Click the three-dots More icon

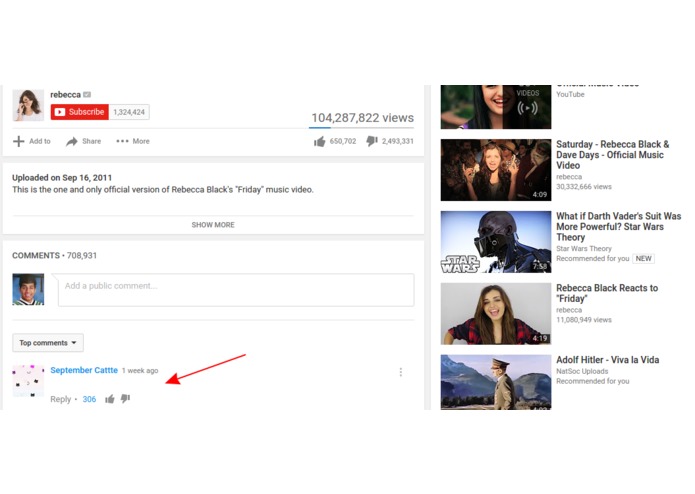pos(122,141)
